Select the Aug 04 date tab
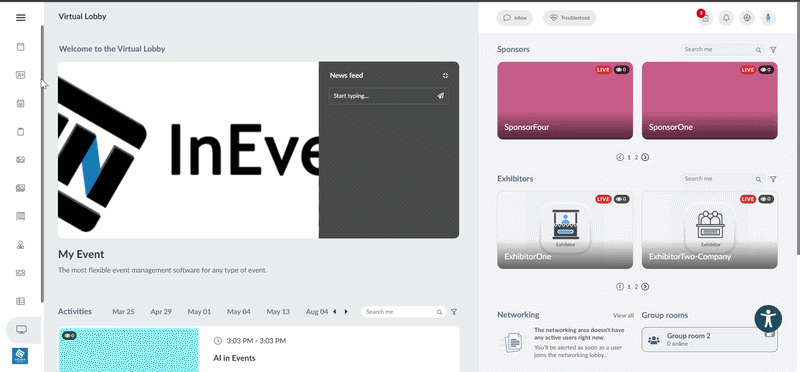Image resolution: width=800 pixels, height=372 pixels. pos(317,312)
